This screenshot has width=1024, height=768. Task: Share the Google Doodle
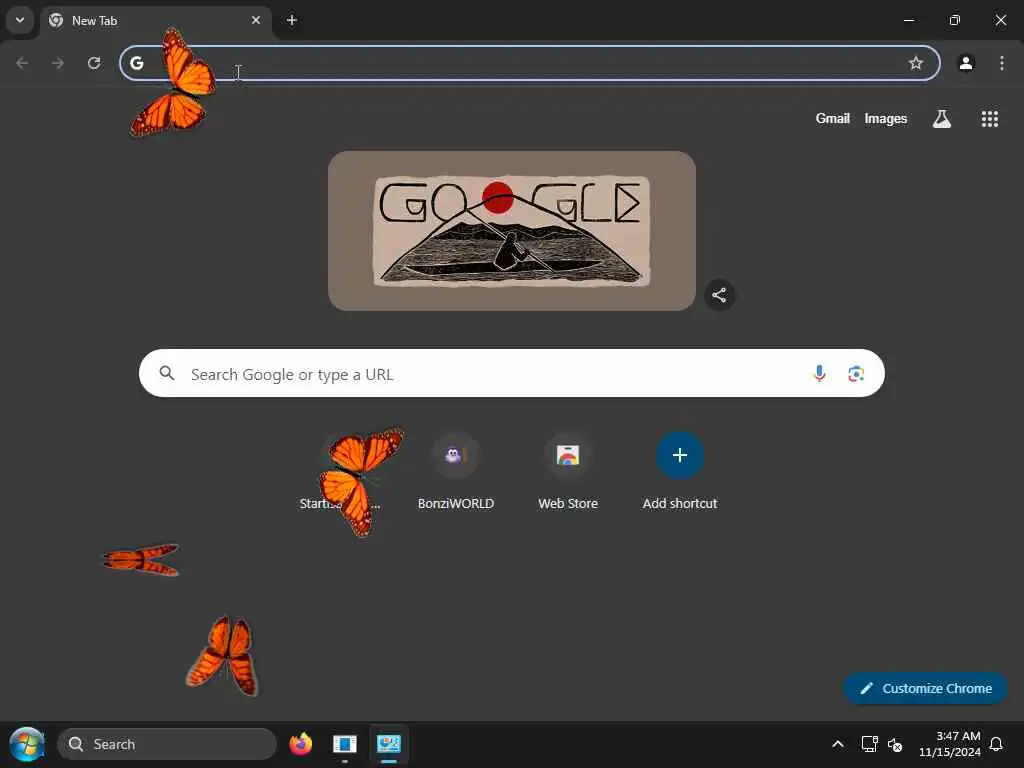click(719, 295)
